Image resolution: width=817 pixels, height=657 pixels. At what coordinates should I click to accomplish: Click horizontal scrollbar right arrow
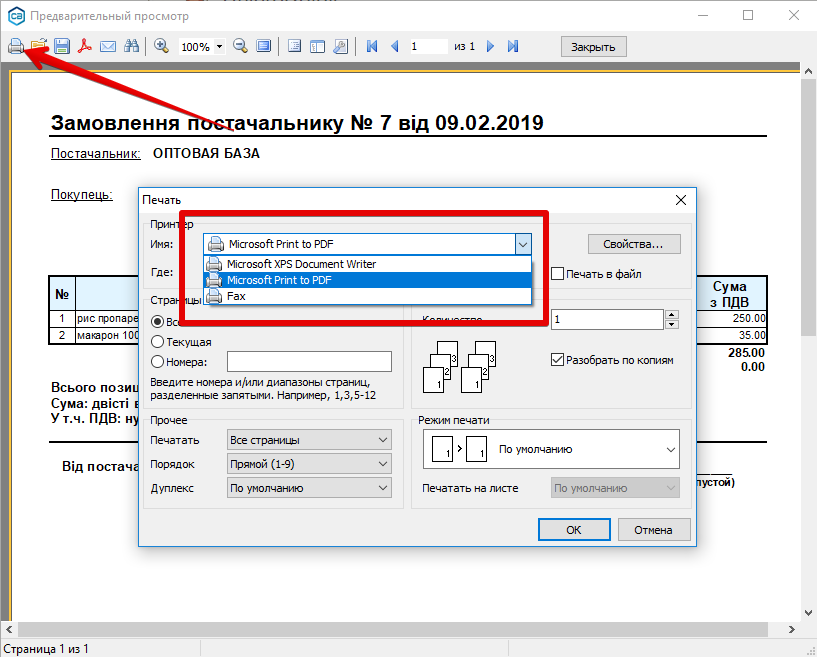click(x=792, y=629)
